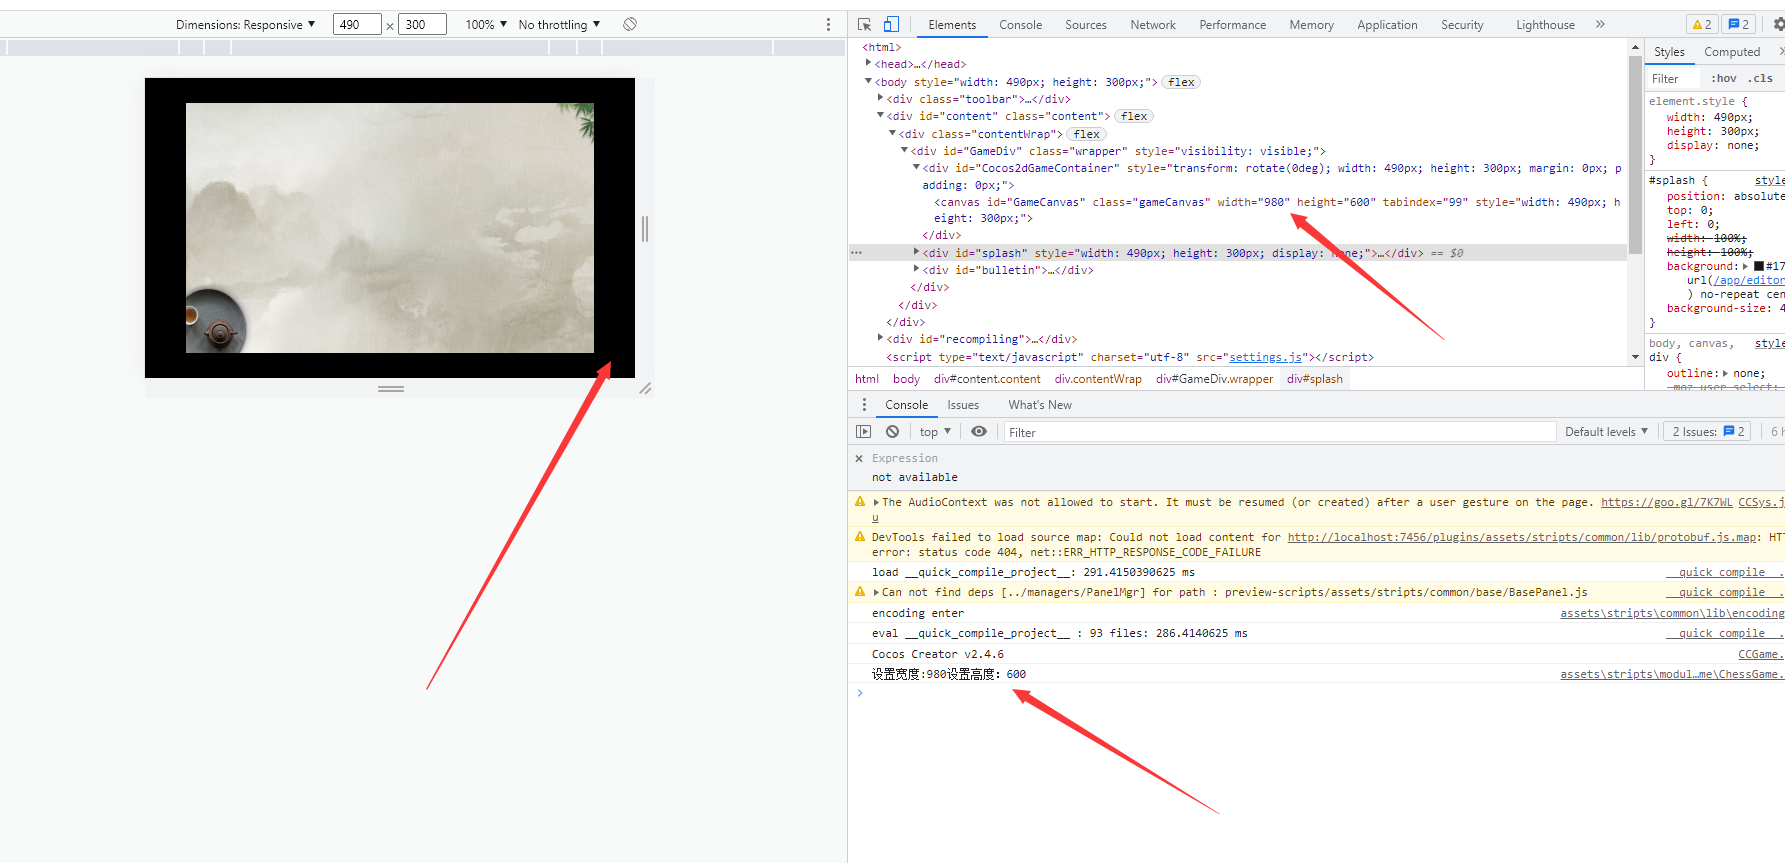Expand the Can not find deps warning
The width and height of the screenshot is (1785, 863).
point(876,592)
